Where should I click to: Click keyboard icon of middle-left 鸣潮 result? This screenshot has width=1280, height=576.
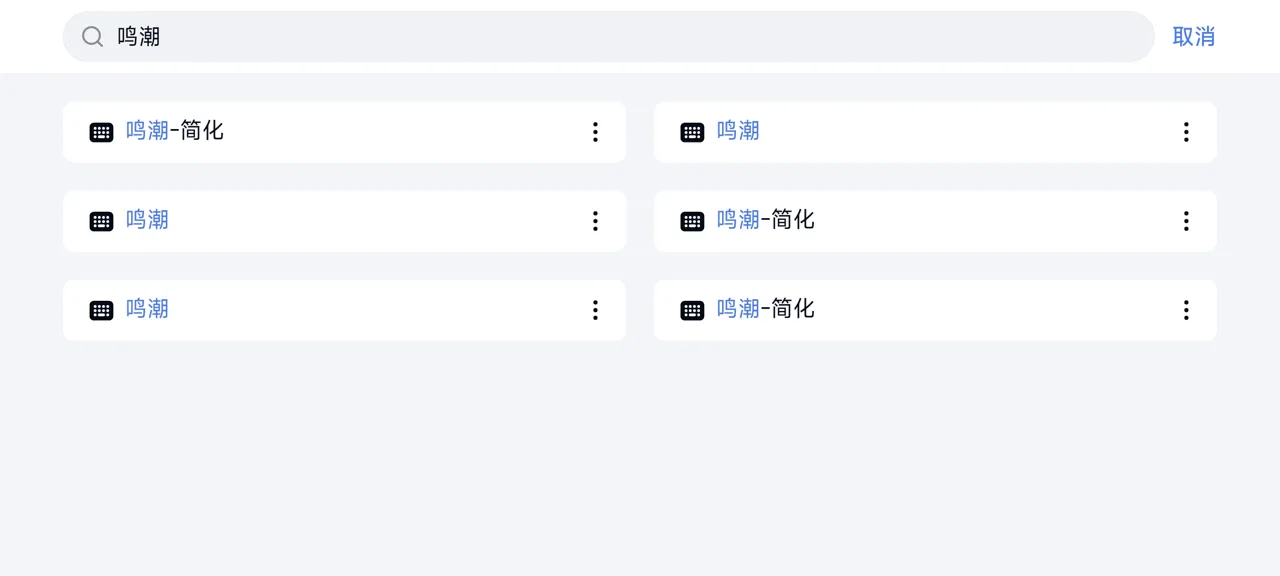(101, 221)
